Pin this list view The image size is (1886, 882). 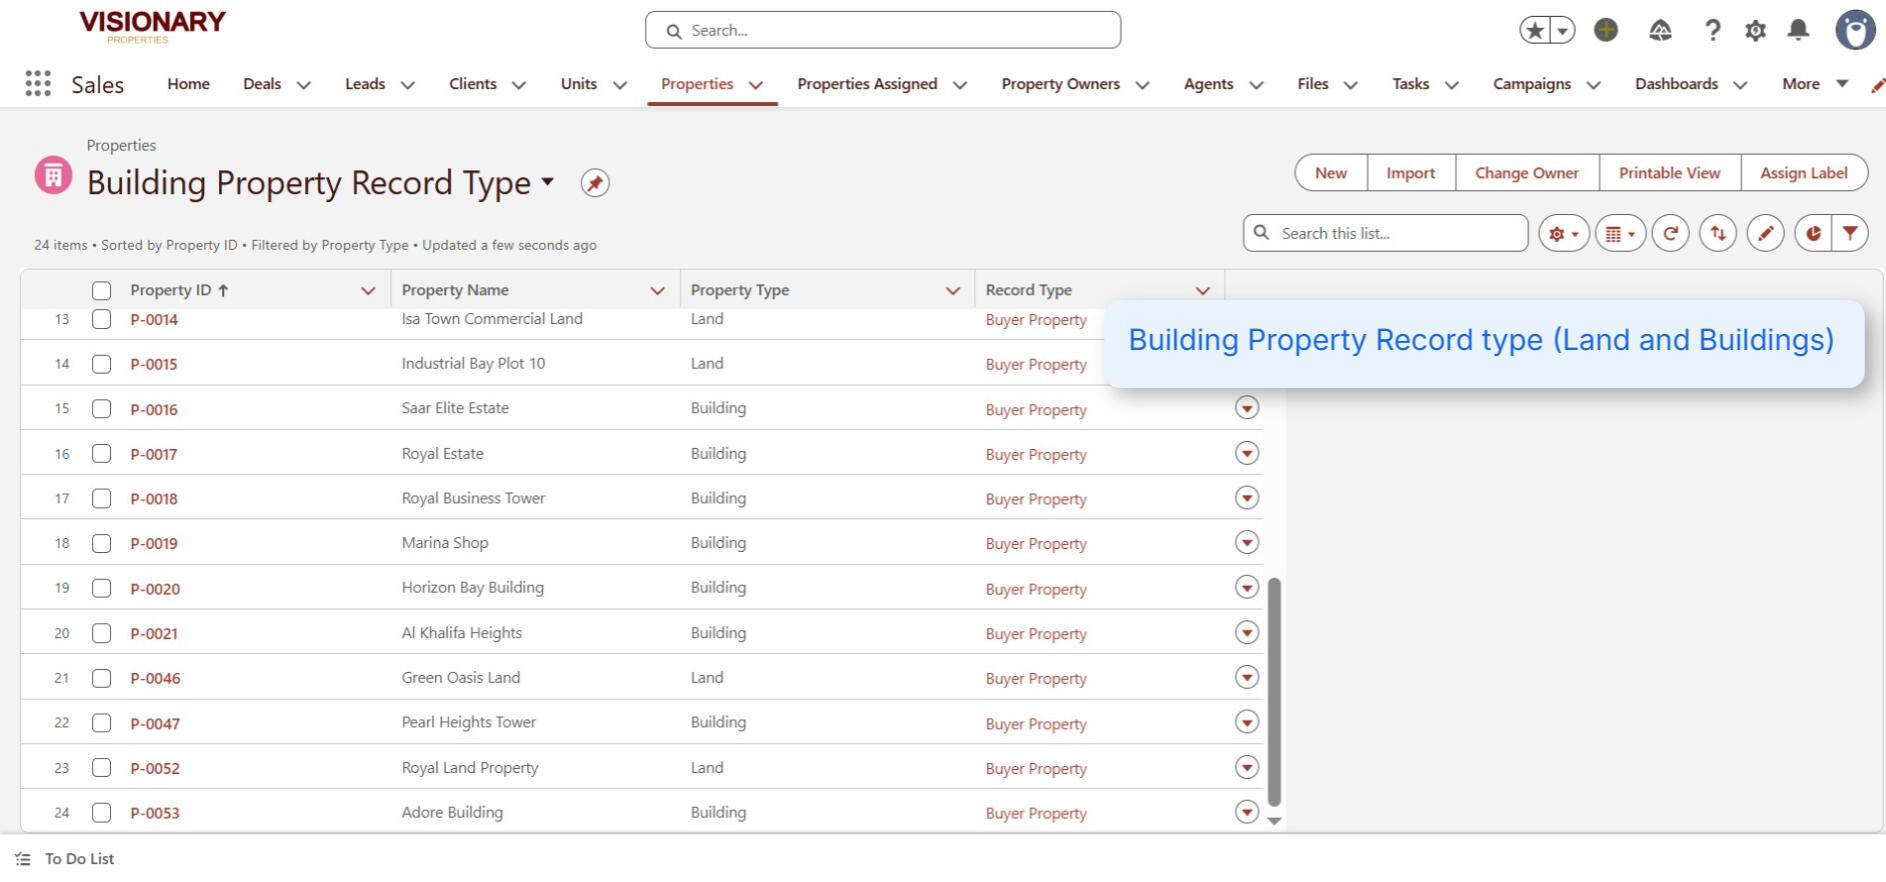coord(595,183)
